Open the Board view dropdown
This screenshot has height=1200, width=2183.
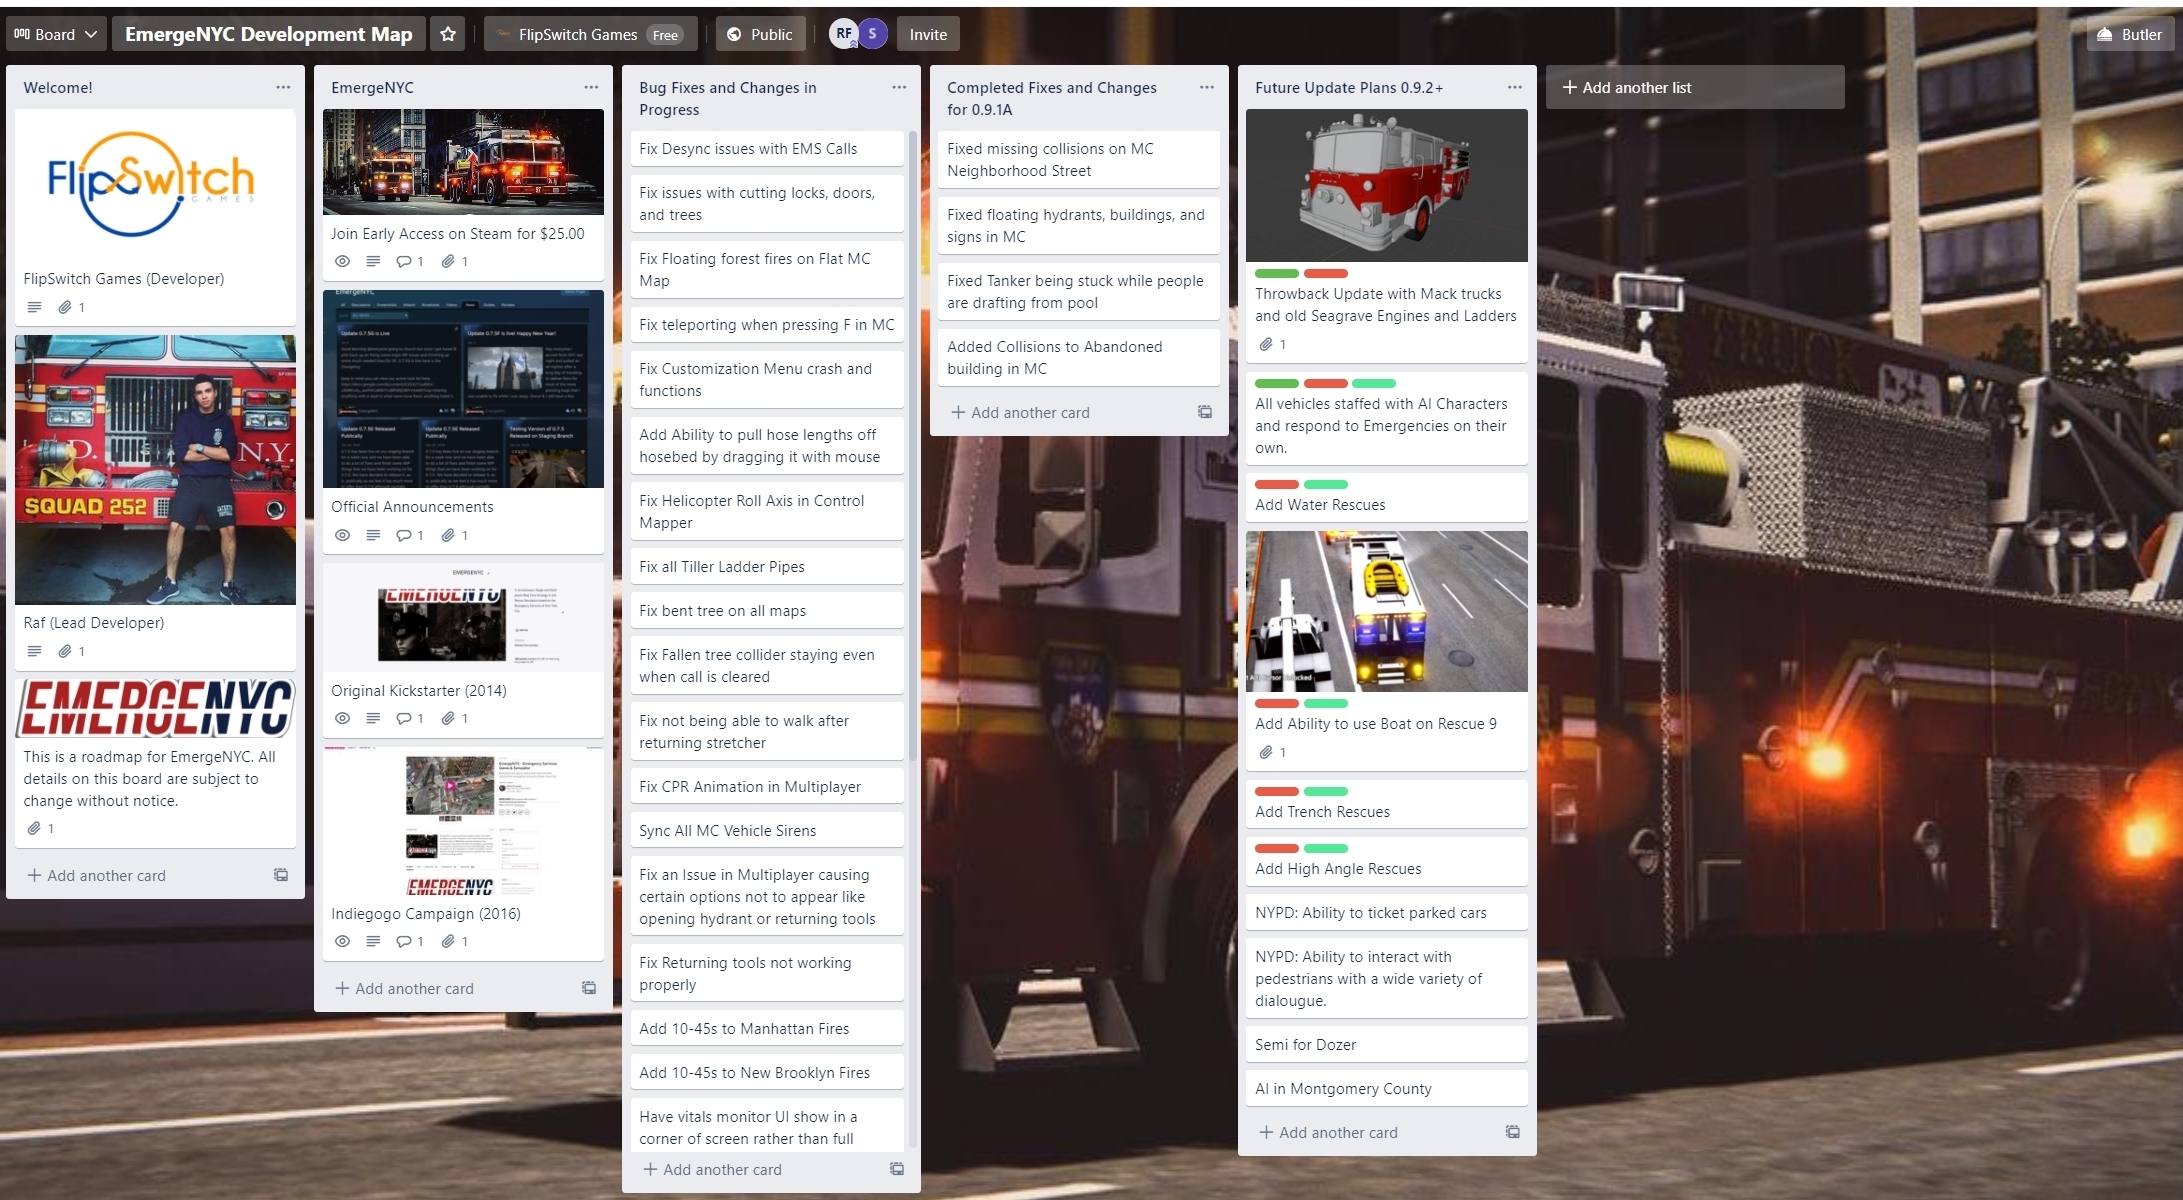pos(55,34)
